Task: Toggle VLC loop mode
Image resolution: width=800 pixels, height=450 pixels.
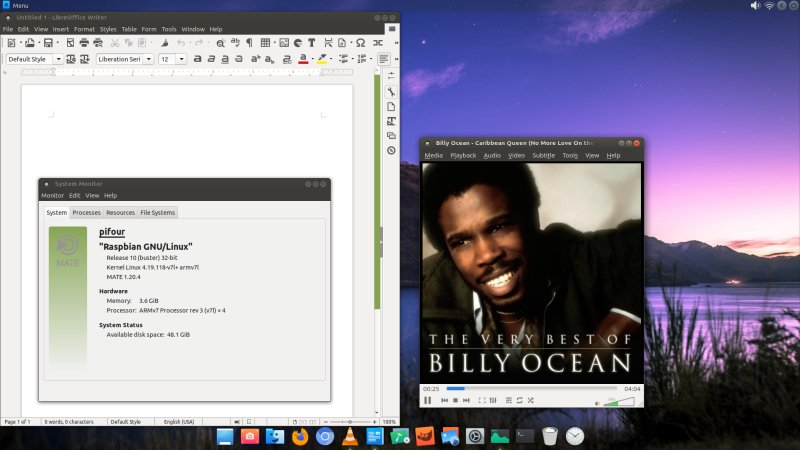Action: [519, 400]
